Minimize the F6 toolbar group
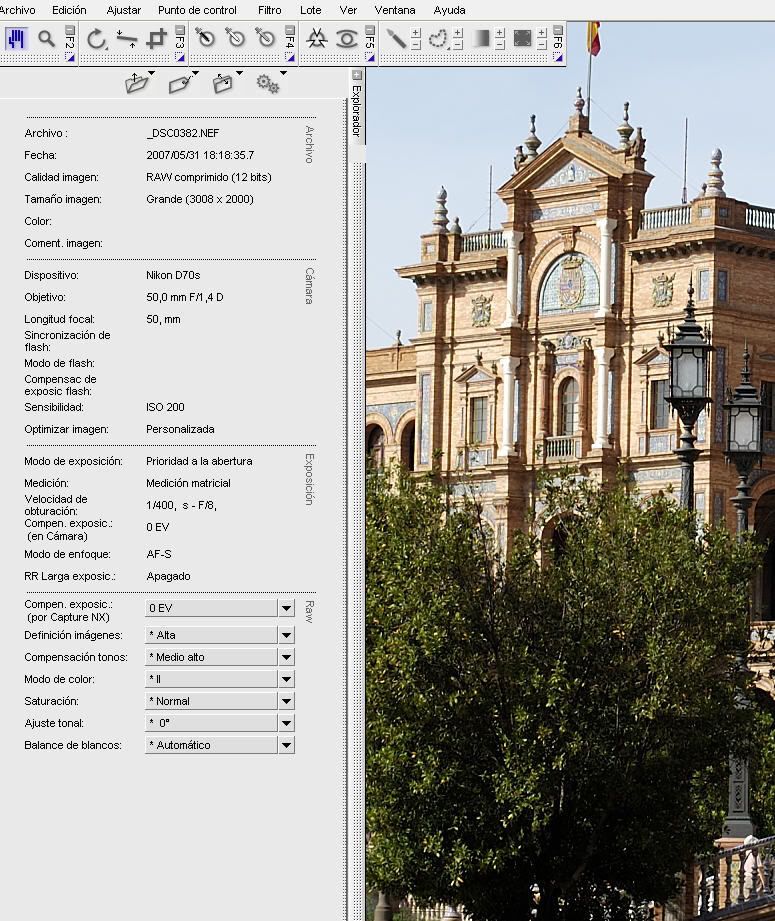Image resolution: width=775 pixels, height=921 pixels. pyautogui.click(x=558, y=29)
